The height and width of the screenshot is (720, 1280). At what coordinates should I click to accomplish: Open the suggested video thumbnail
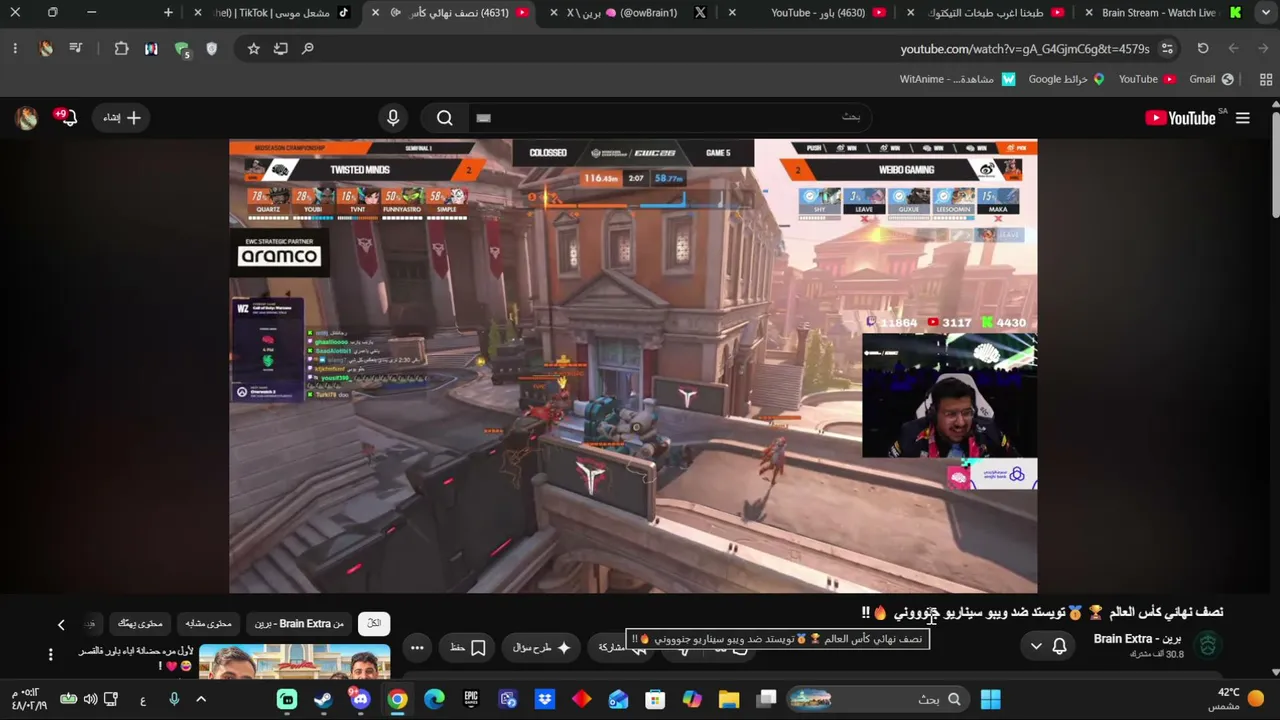click(294, 661)
